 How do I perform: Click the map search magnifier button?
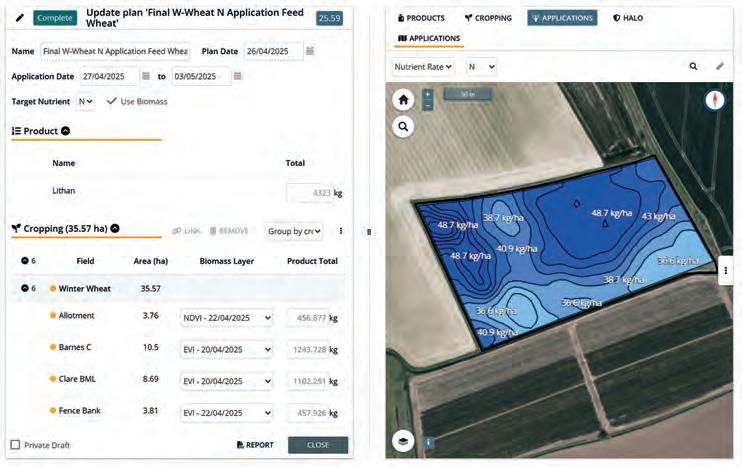coord(403,127)
